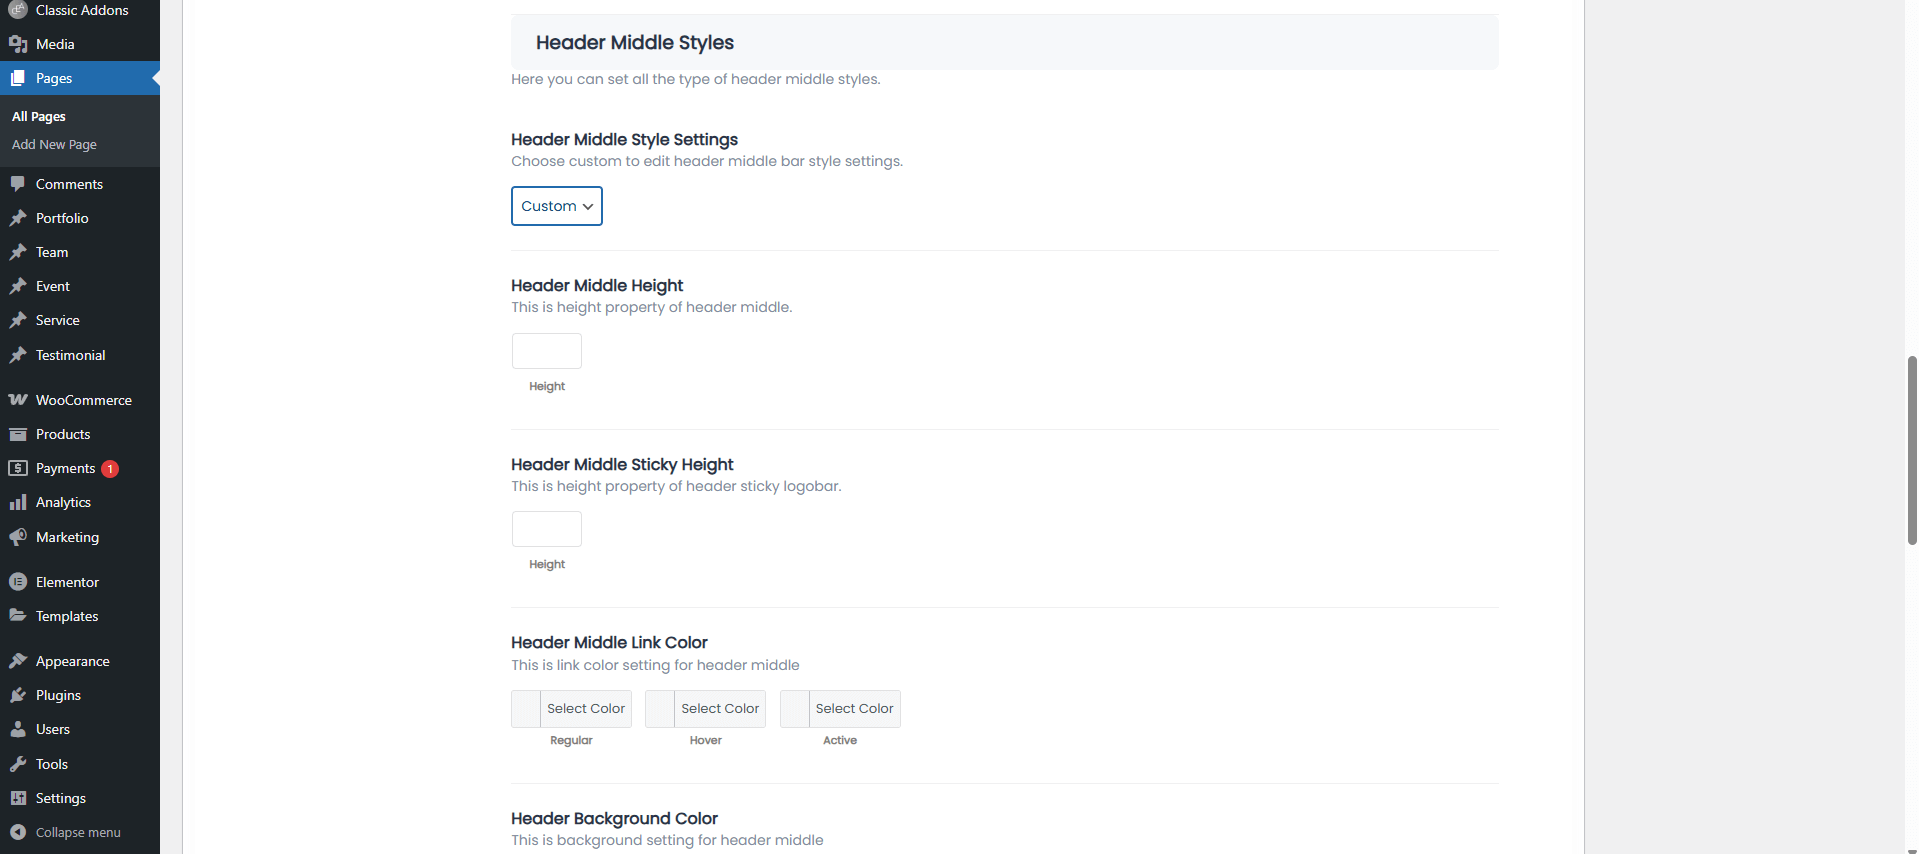Click the Add New Page link
1919x854 pixels.
coord(54,145)
